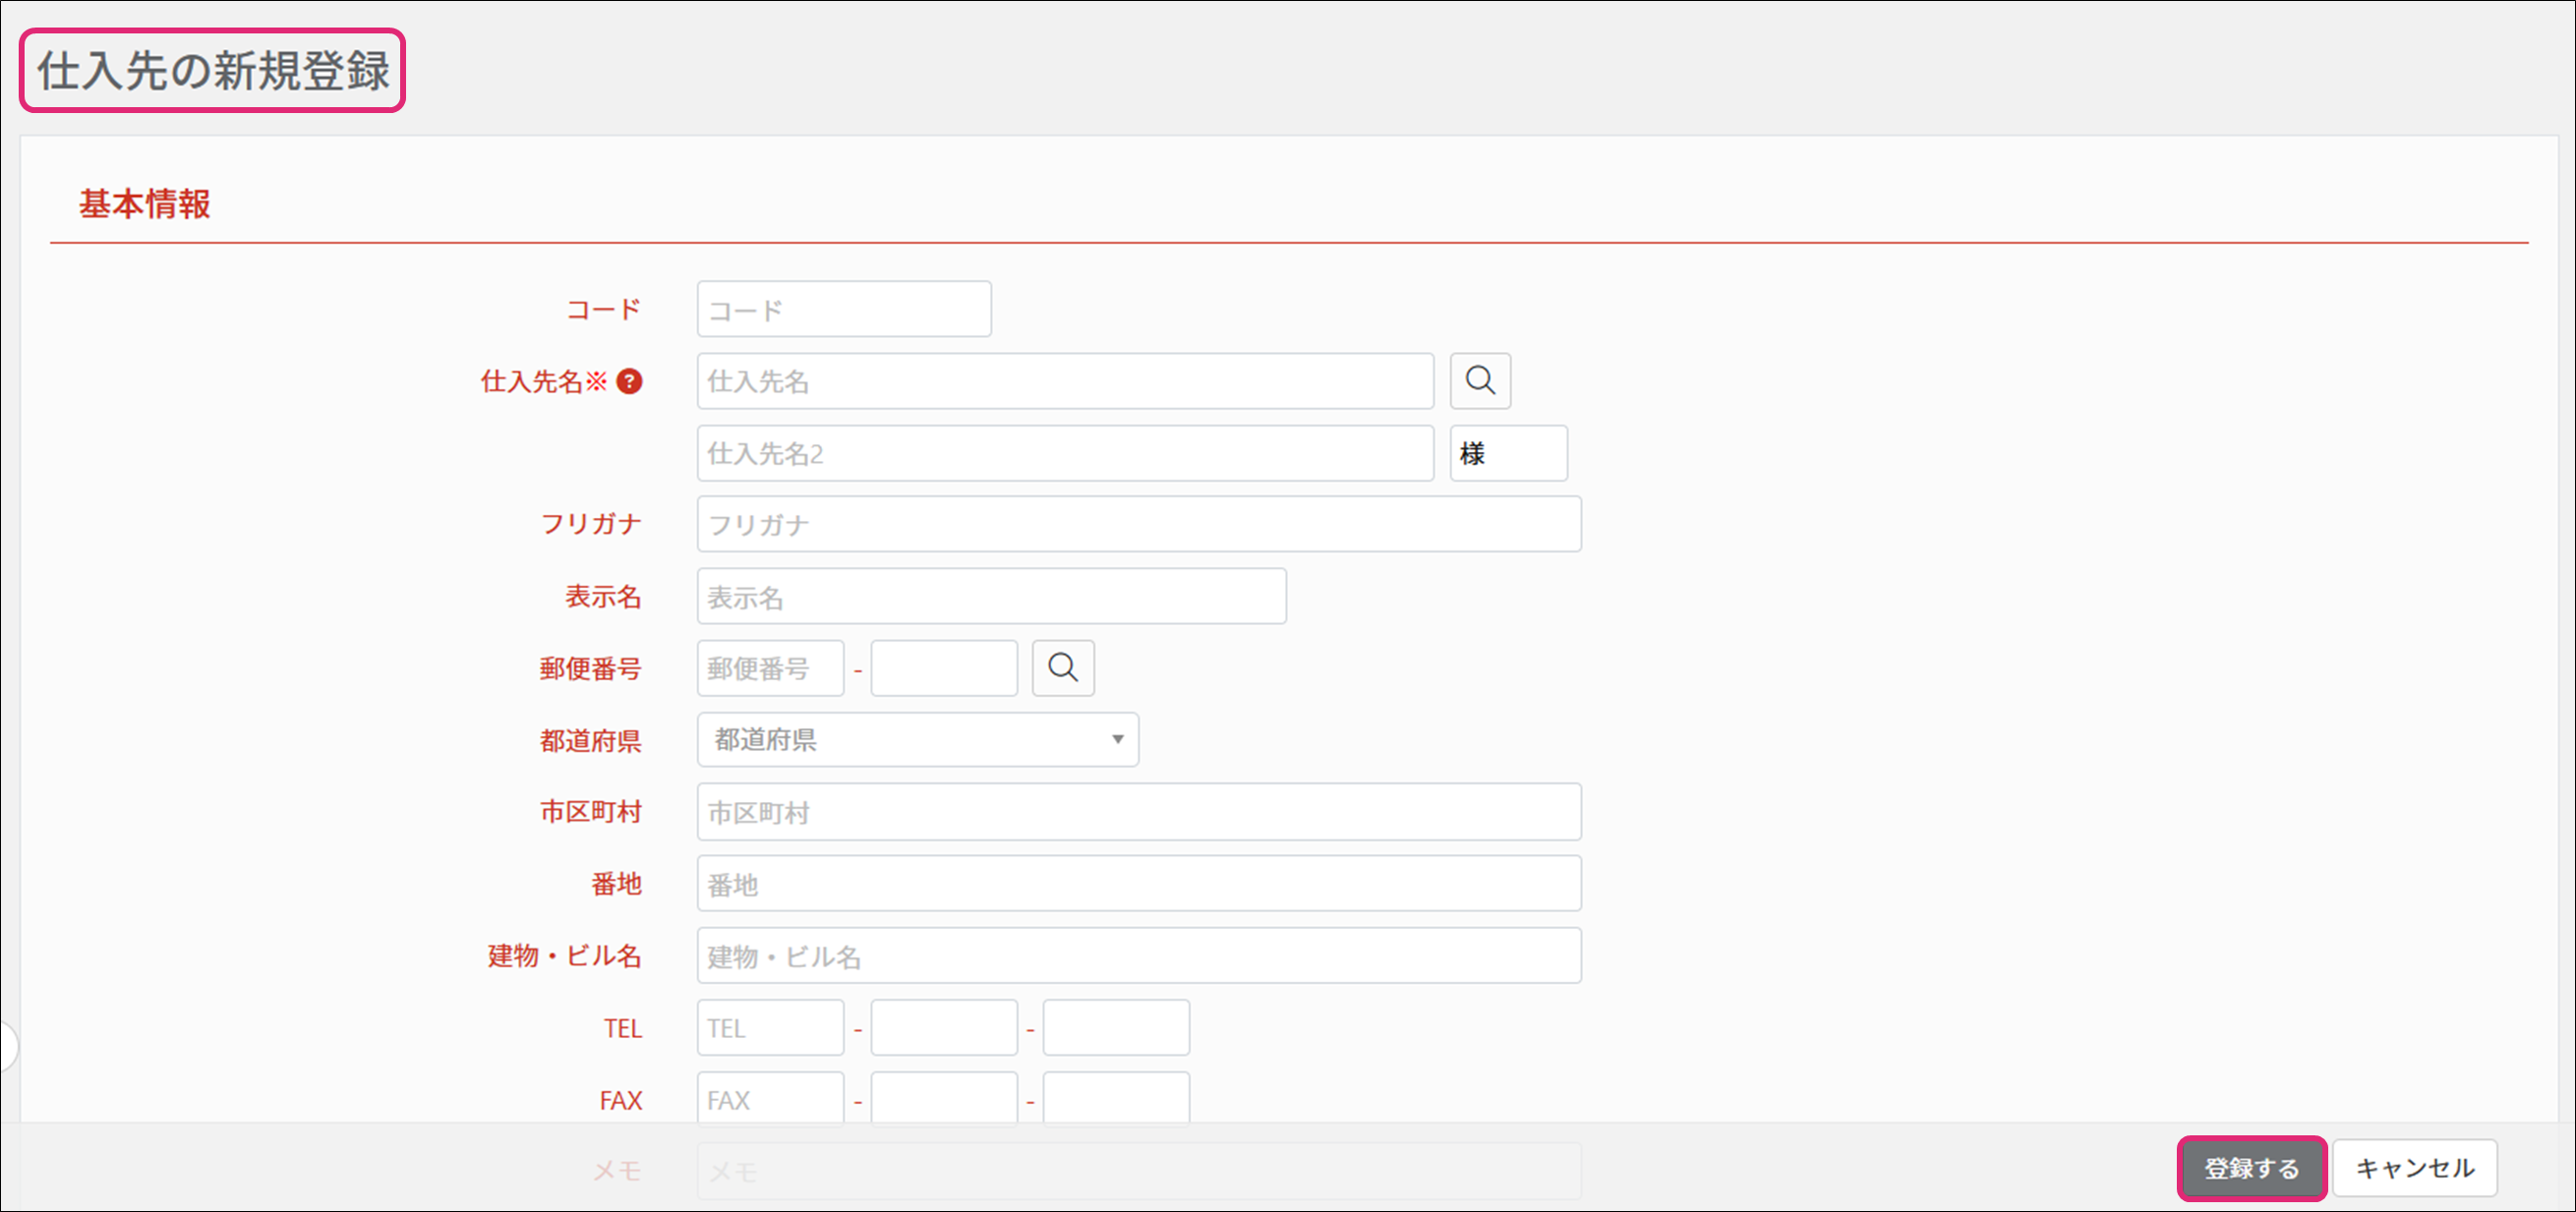The width and height of the screenshot is (2576, 1212).
Task: Open the 都道府県 prefecture dropdown
Action: coord(917,740)
